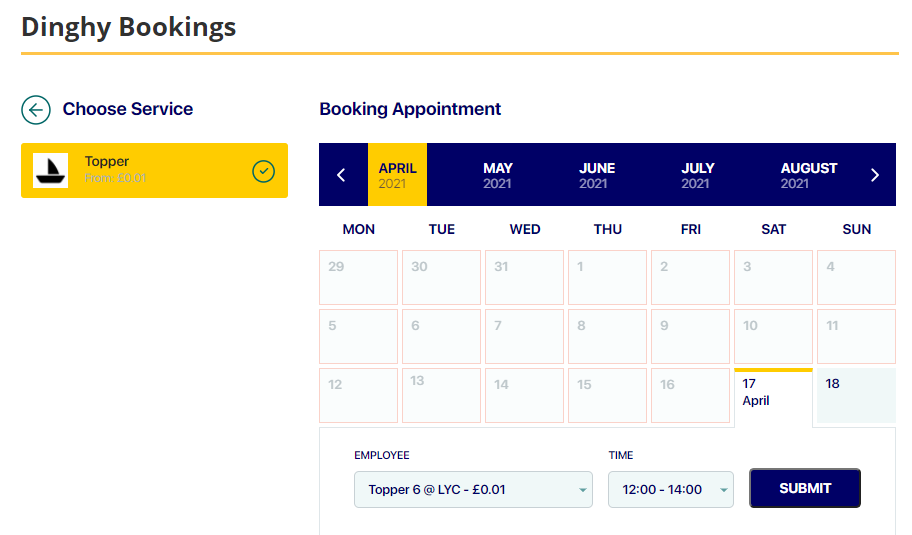Viewport: 912px width, 535px height.
Task: Show later months with right chevron
Action: point(875,175)
